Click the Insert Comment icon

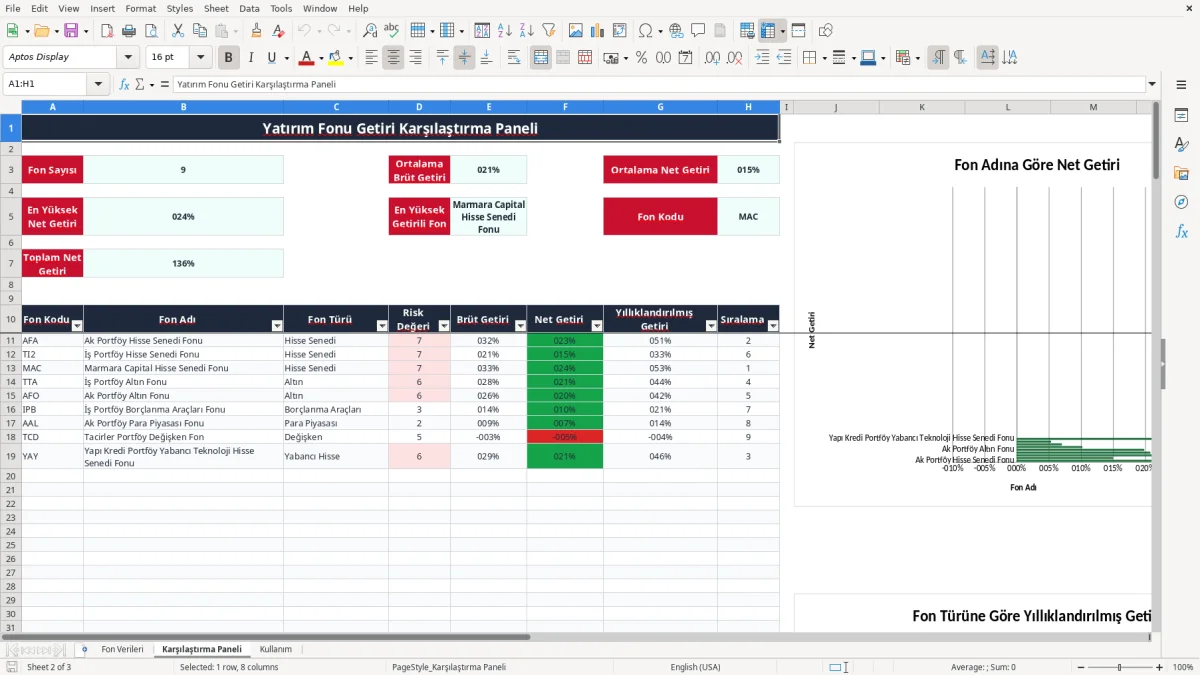698,31
